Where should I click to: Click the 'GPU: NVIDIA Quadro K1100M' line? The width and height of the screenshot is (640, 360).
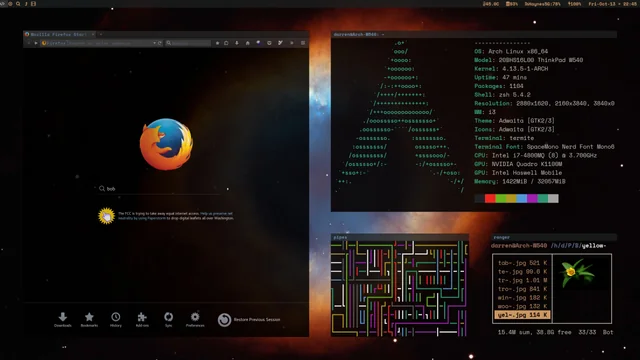(518, 164)
